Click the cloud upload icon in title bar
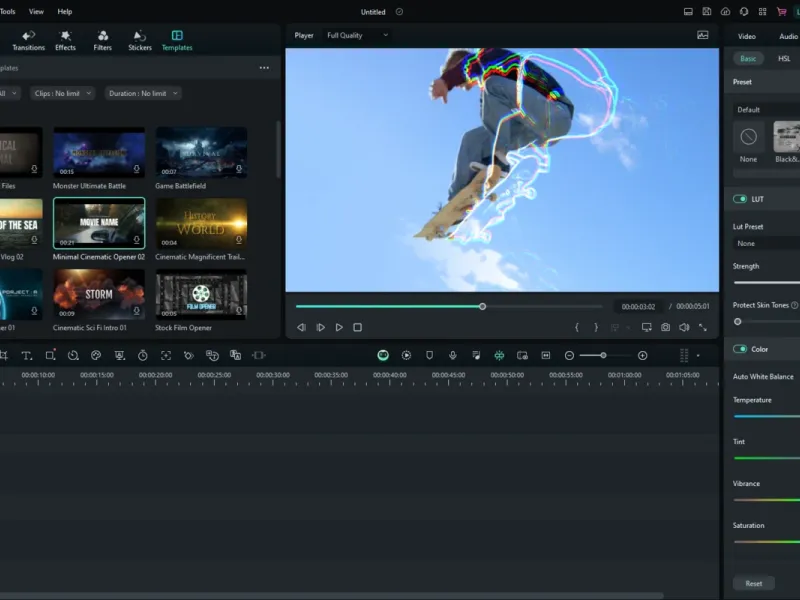This screenshot has height=600, width=800. coord(726,11)
